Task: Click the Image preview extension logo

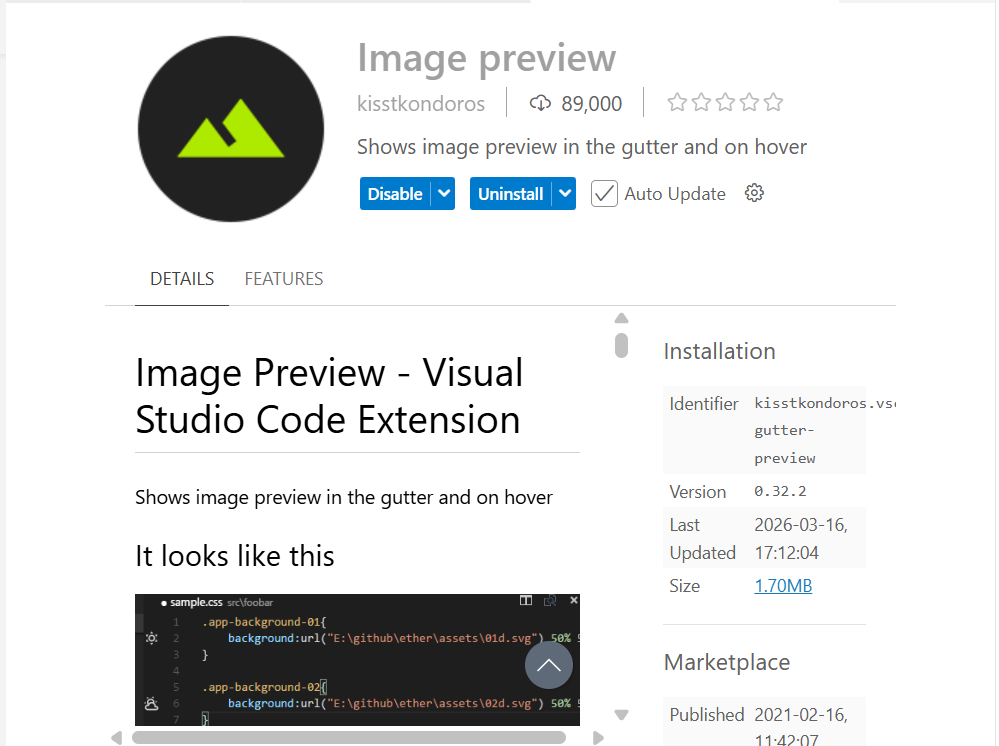Action: pos(231,129)
